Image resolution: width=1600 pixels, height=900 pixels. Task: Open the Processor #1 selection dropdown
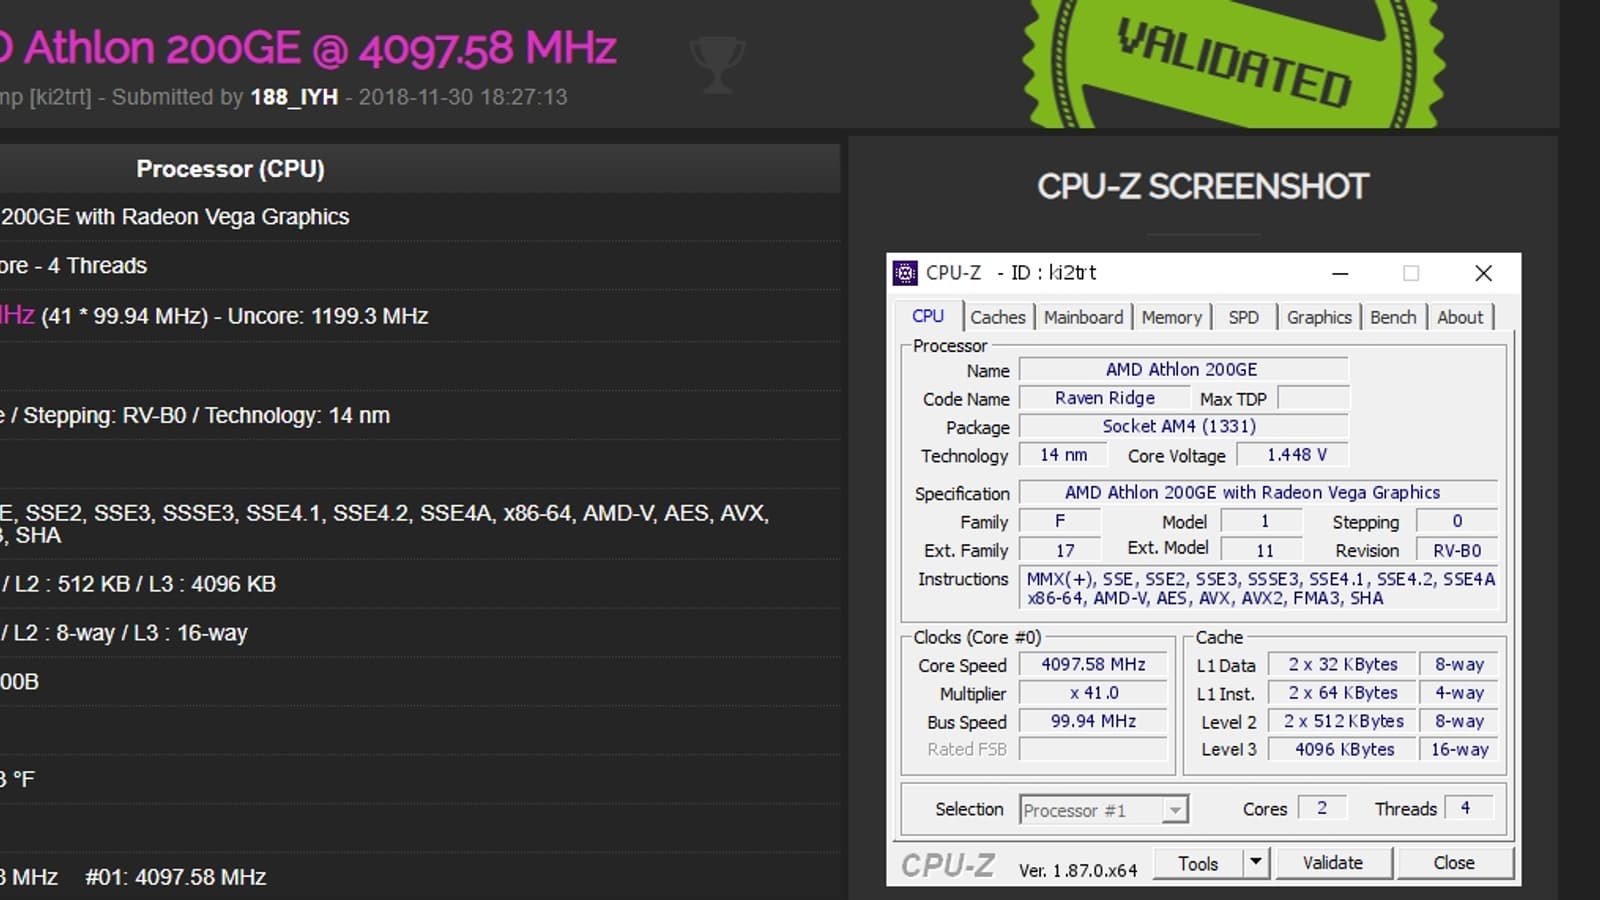[1103, 810]
